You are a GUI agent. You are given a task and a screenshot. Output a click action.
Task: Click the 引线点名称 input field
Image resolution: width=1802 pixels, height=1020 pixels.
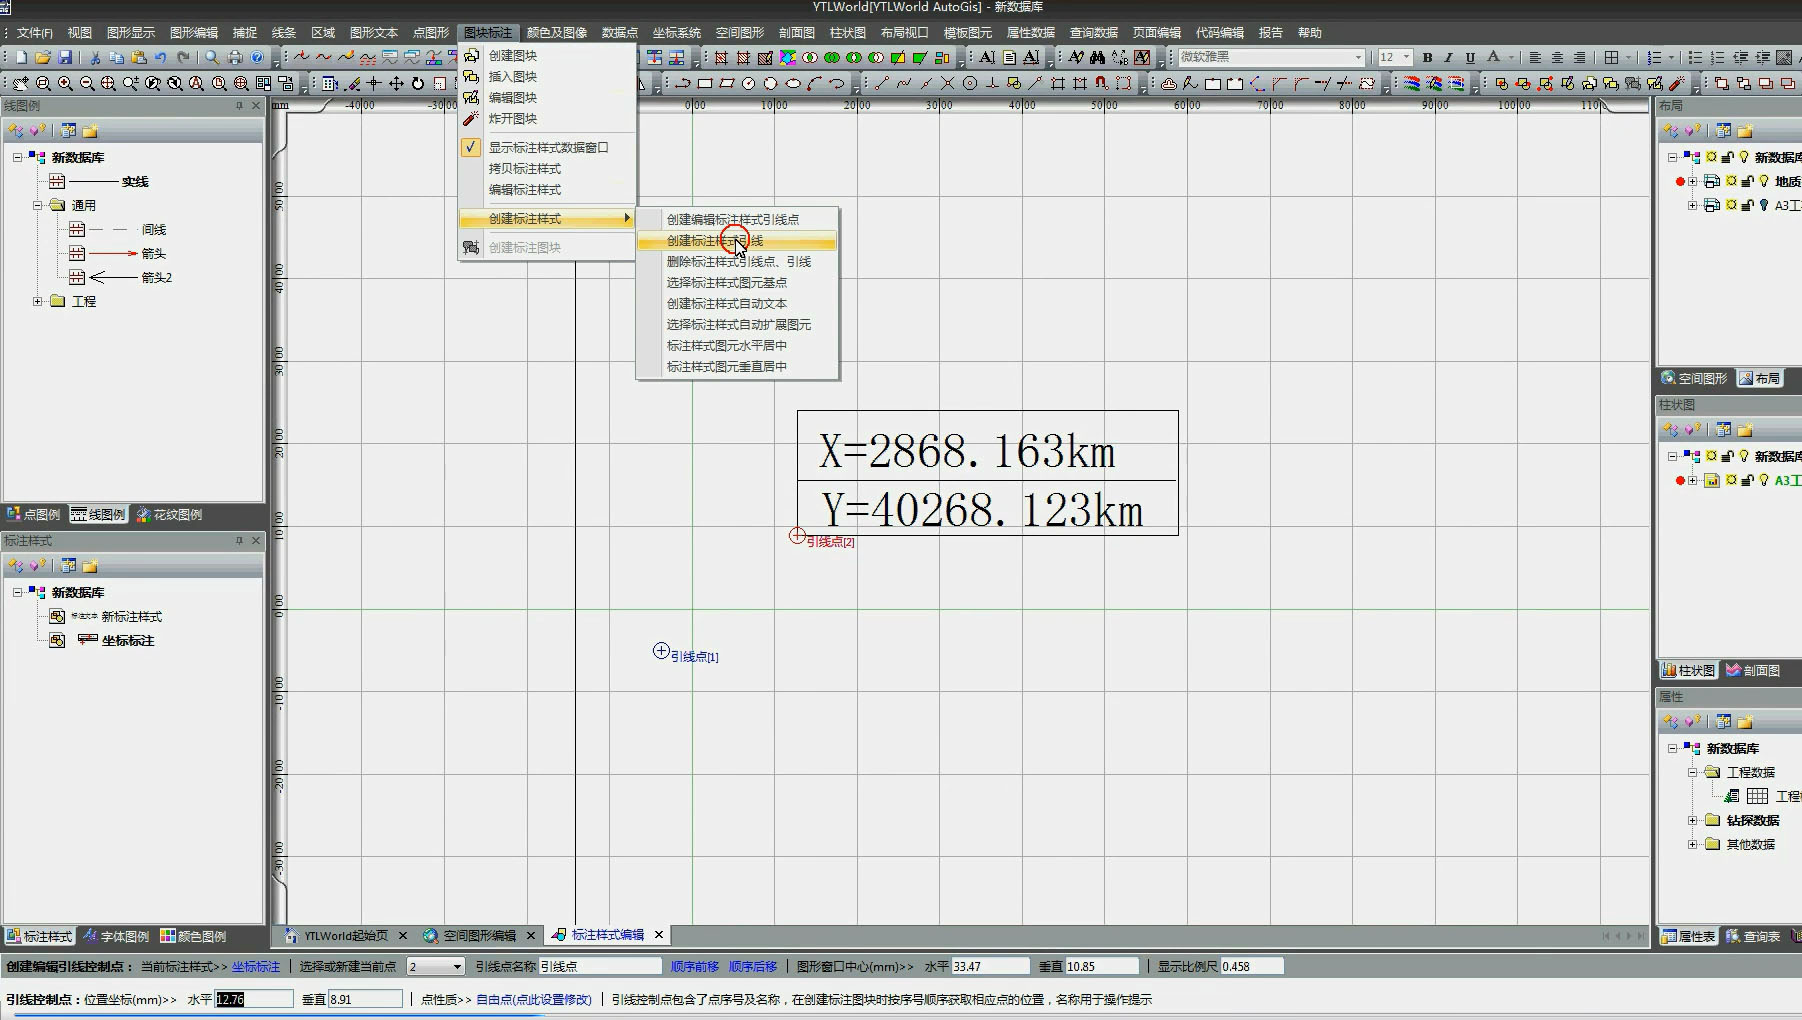600,966
